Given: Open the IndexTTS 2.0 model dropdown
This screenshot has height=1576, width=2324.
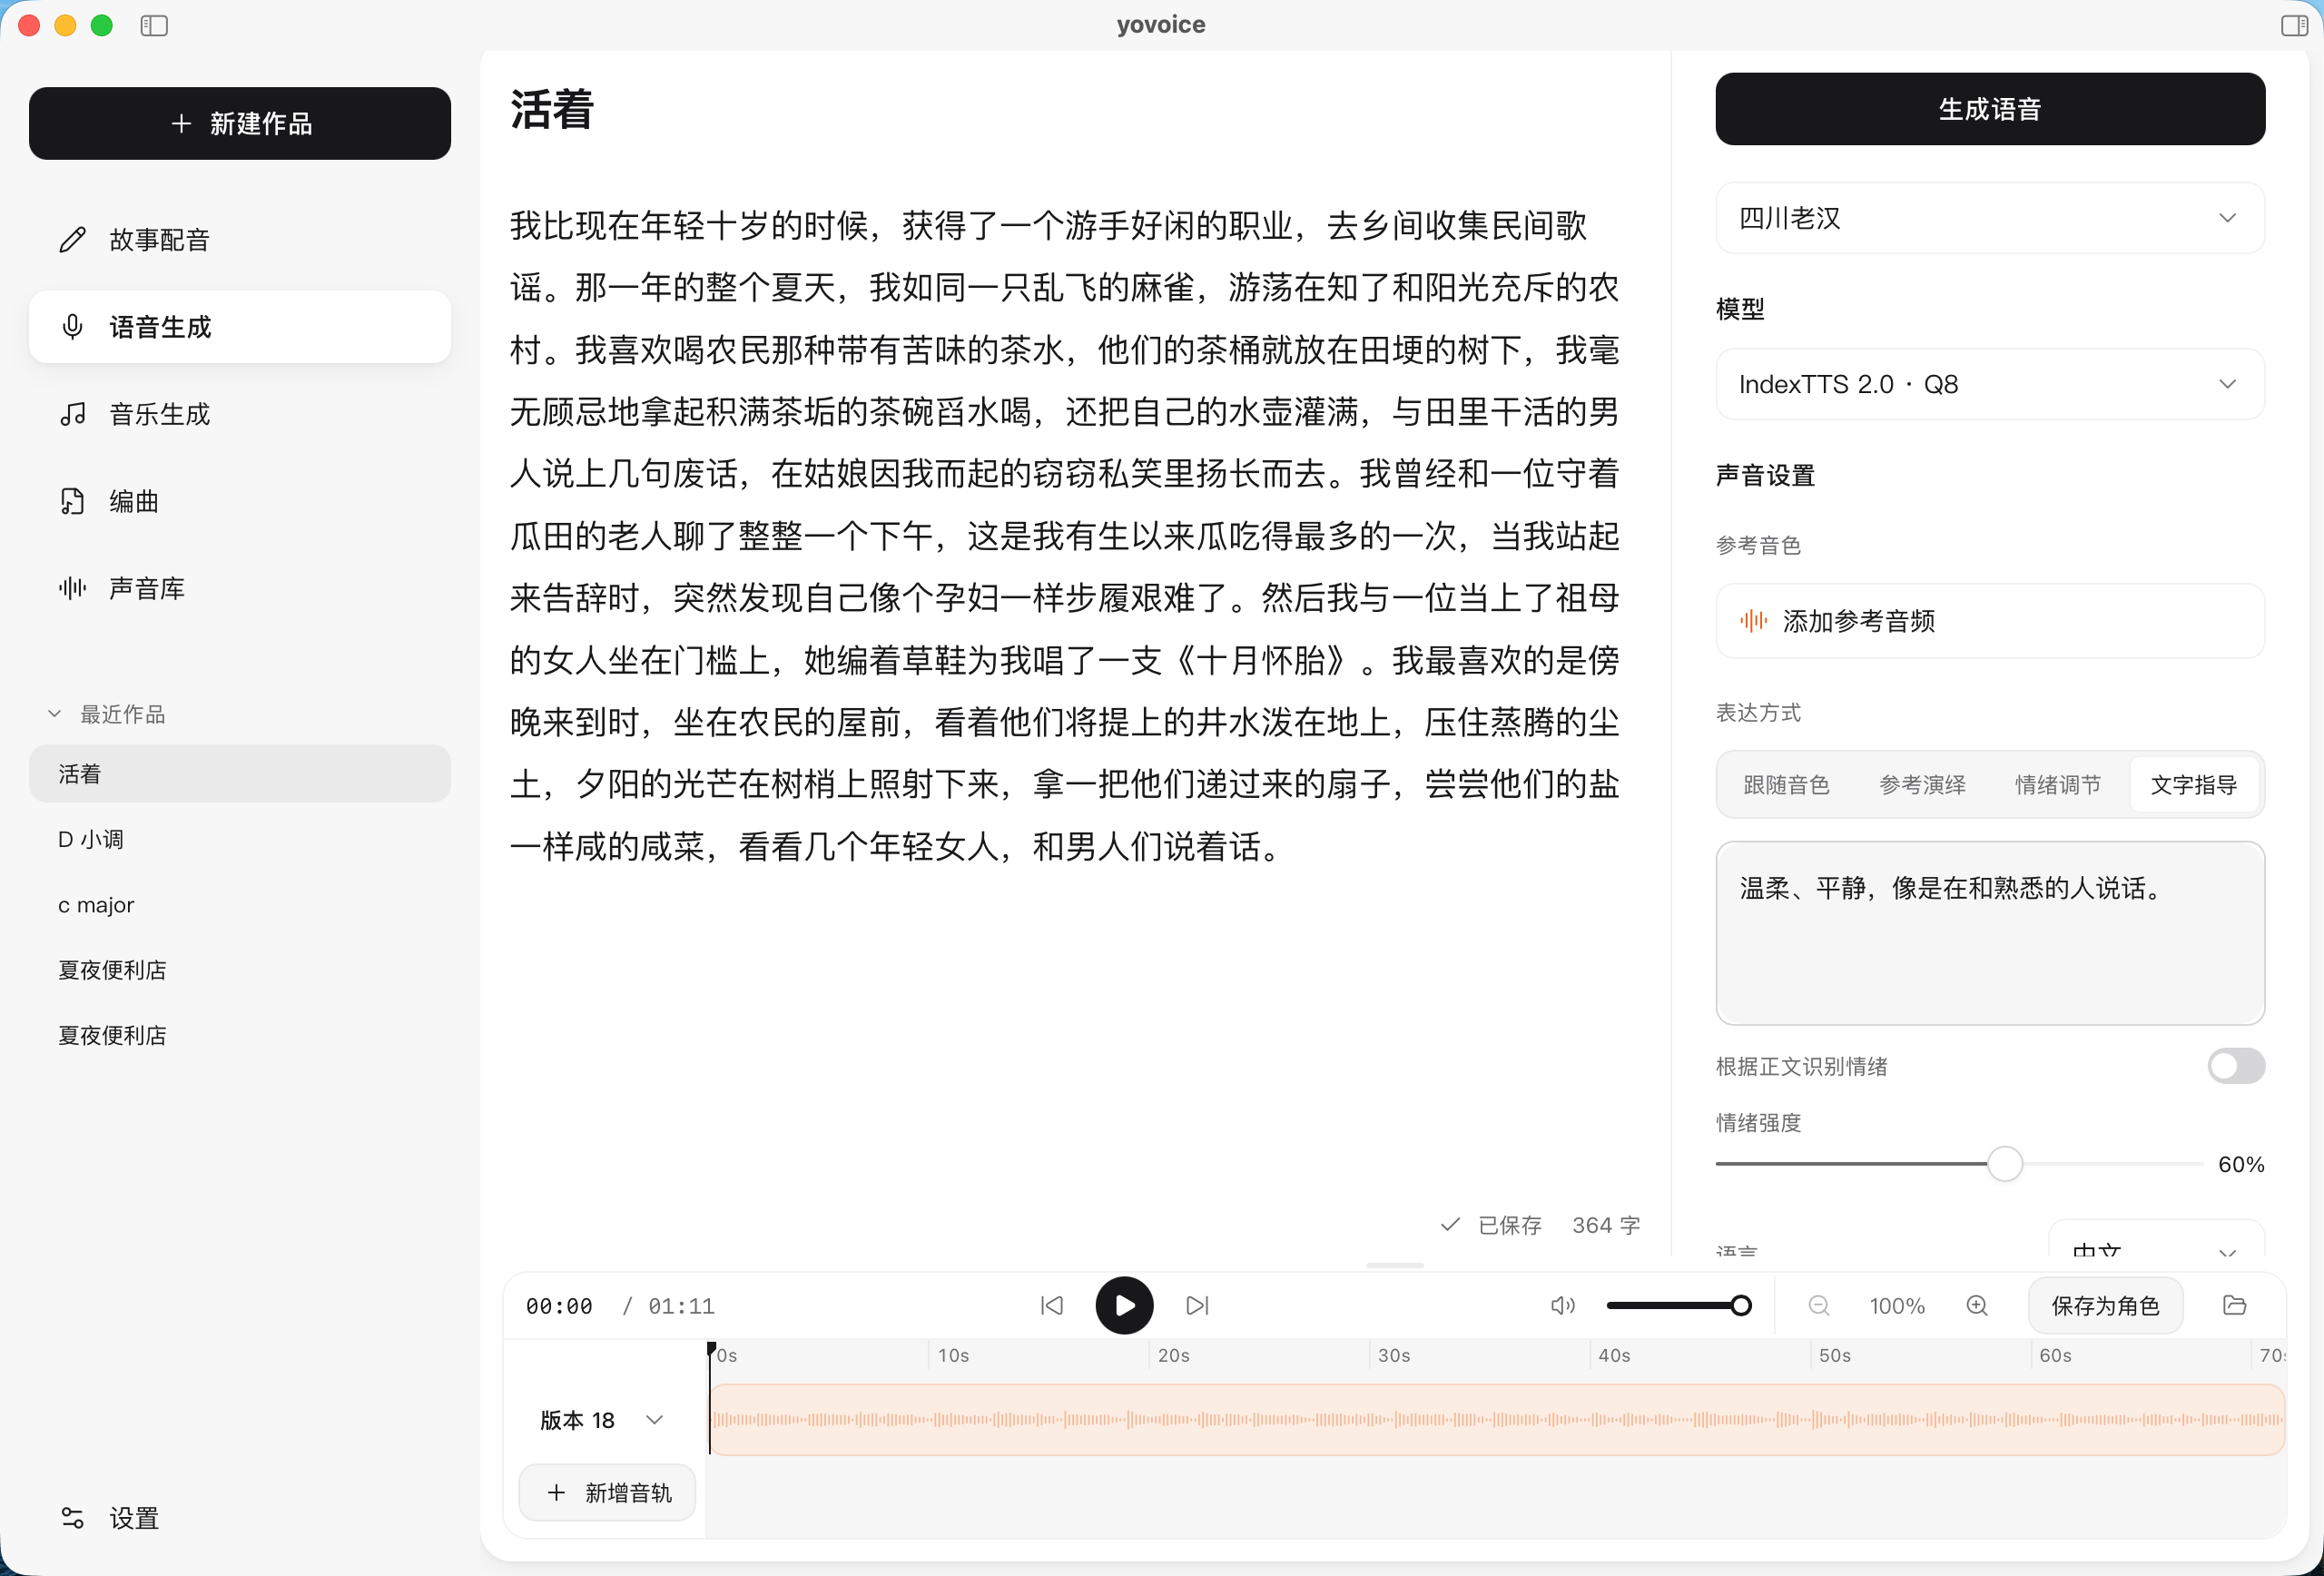Looking at the screenshot, I should click(x=1990, y=384).
